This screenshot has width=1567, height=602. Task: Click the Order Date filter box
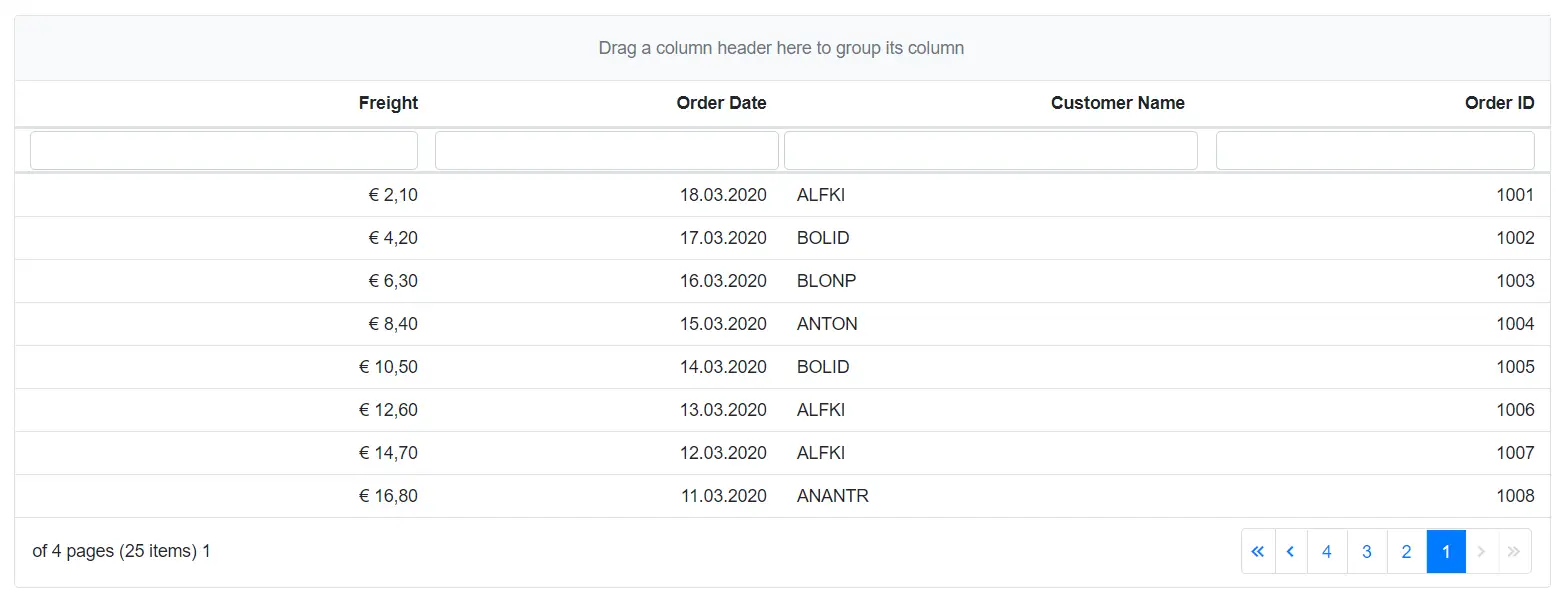[x=606, y=149]
